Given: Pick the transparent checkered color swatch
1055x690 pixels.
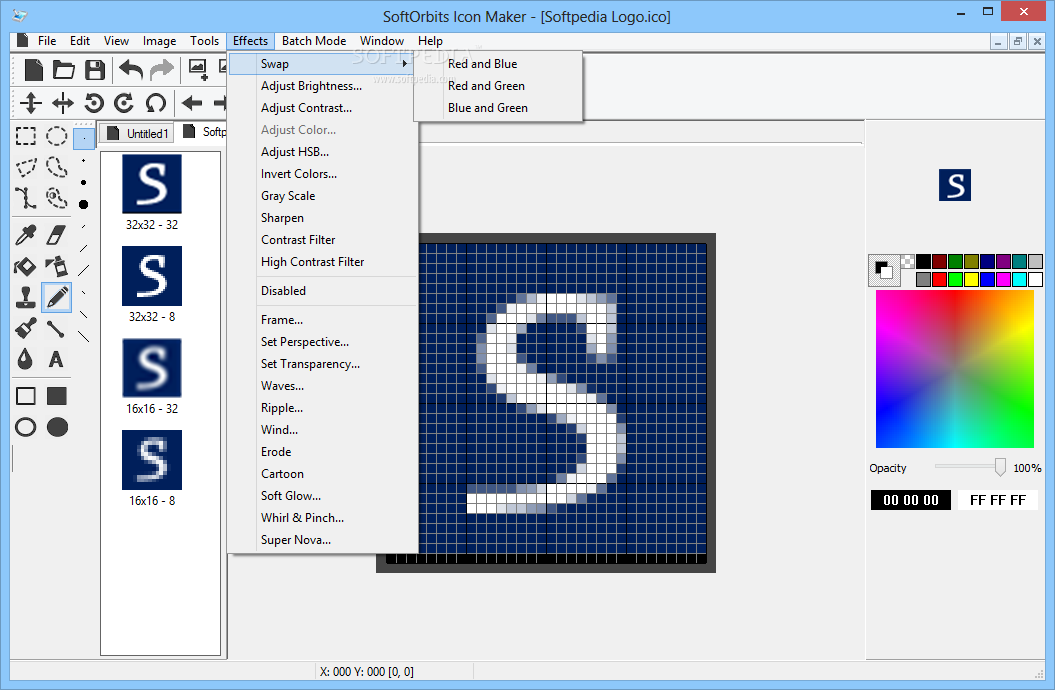Looking at the screenshot, I should click(908, 262).
